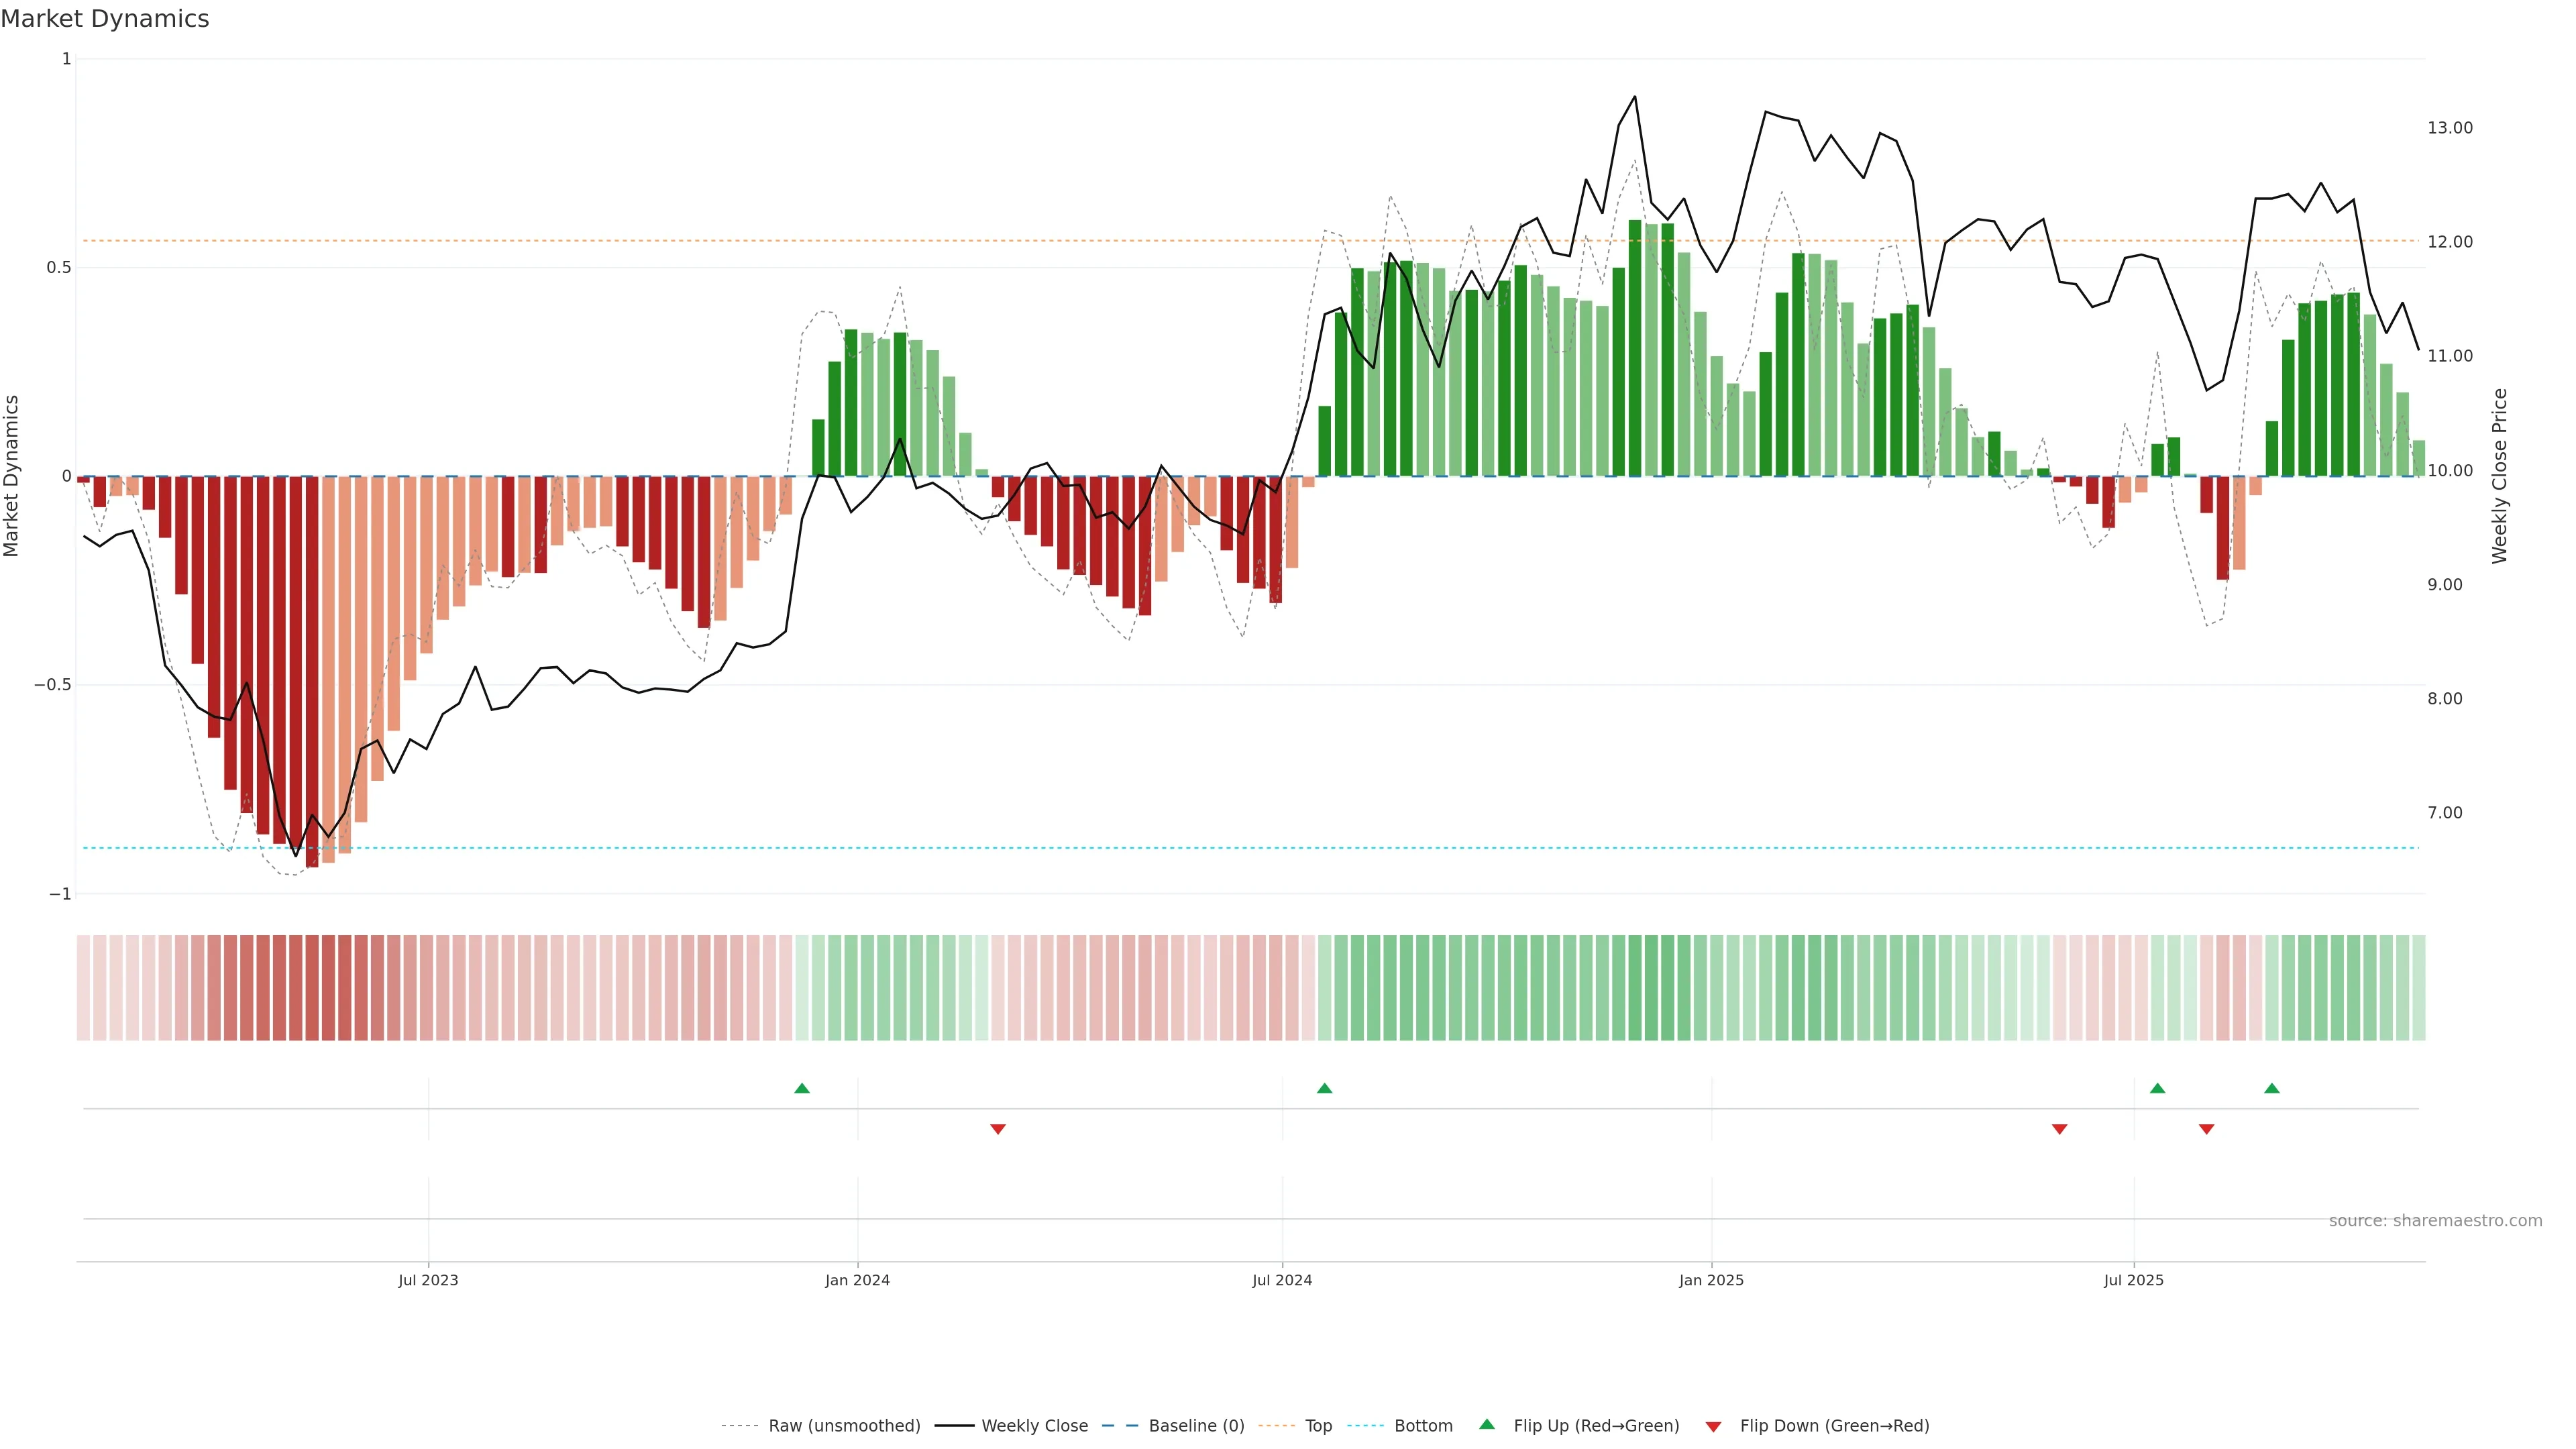Image resolution: width=2576 pixels, height=1449 pixels.
Task: Click the red triangle icon in the legend
Action: [1713, 1427]
